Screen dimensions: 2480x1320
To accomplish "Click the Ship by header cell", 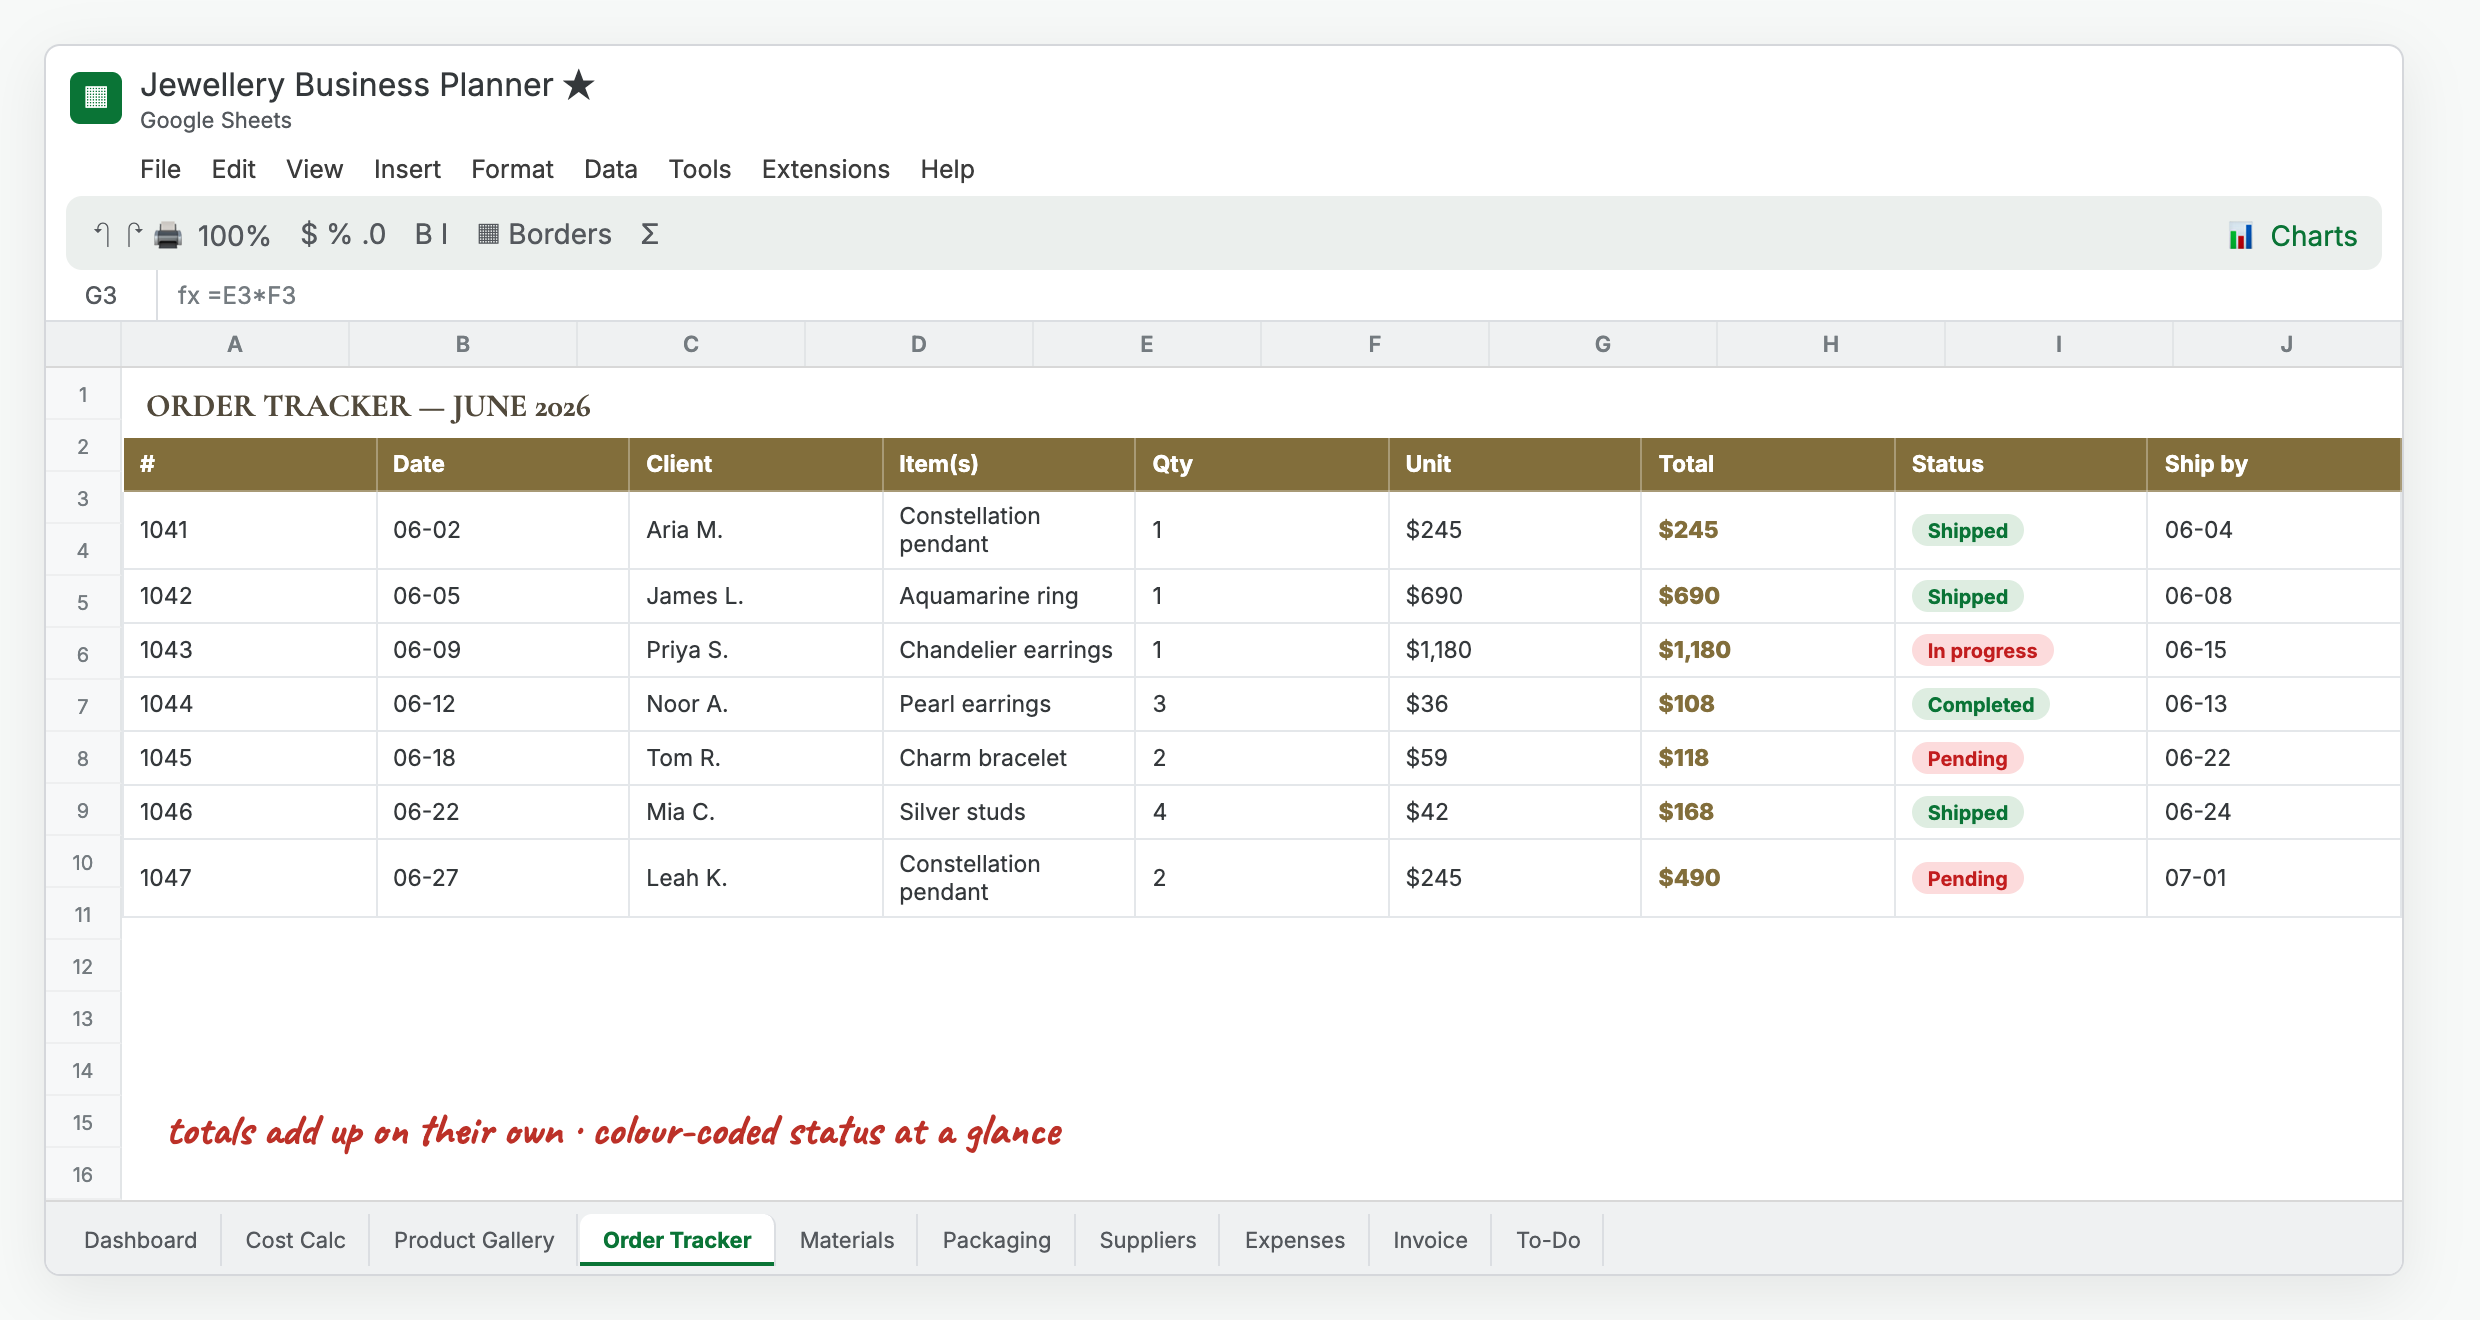I will pyautogui.click(x=2274, y=464).
